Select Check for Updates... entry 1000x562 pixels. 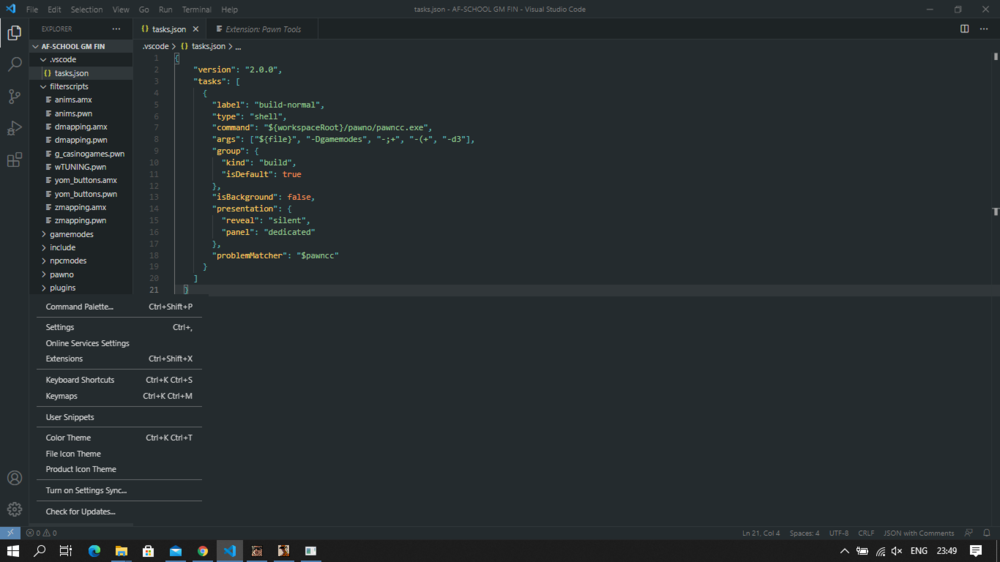pyautogui.click(x=119, y=512)
